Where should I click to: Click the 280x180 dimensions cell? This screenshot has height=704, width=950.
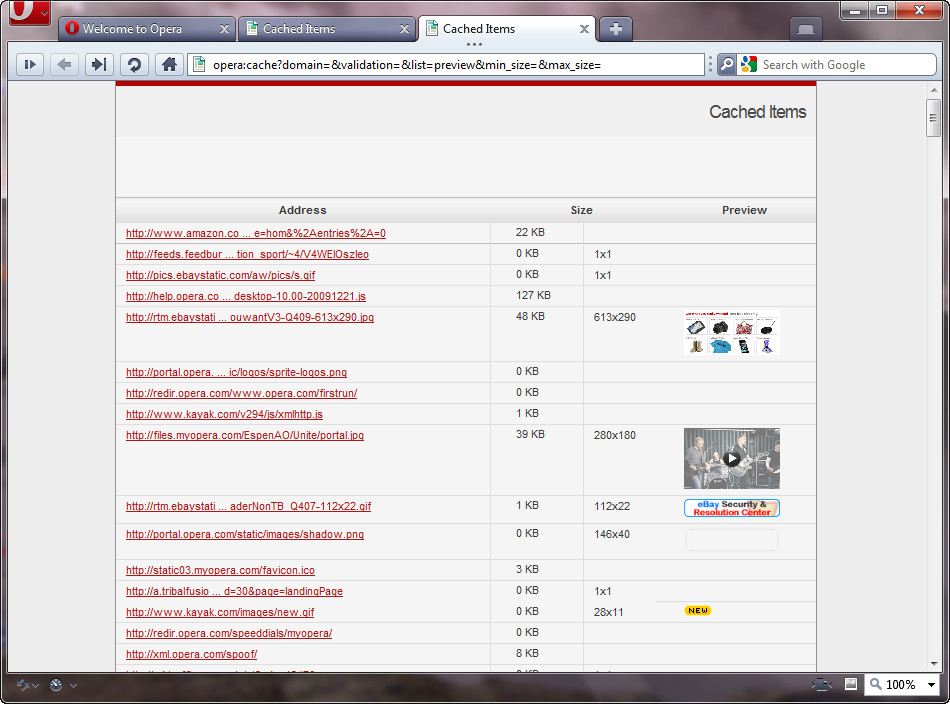click(x=615, y=435)
